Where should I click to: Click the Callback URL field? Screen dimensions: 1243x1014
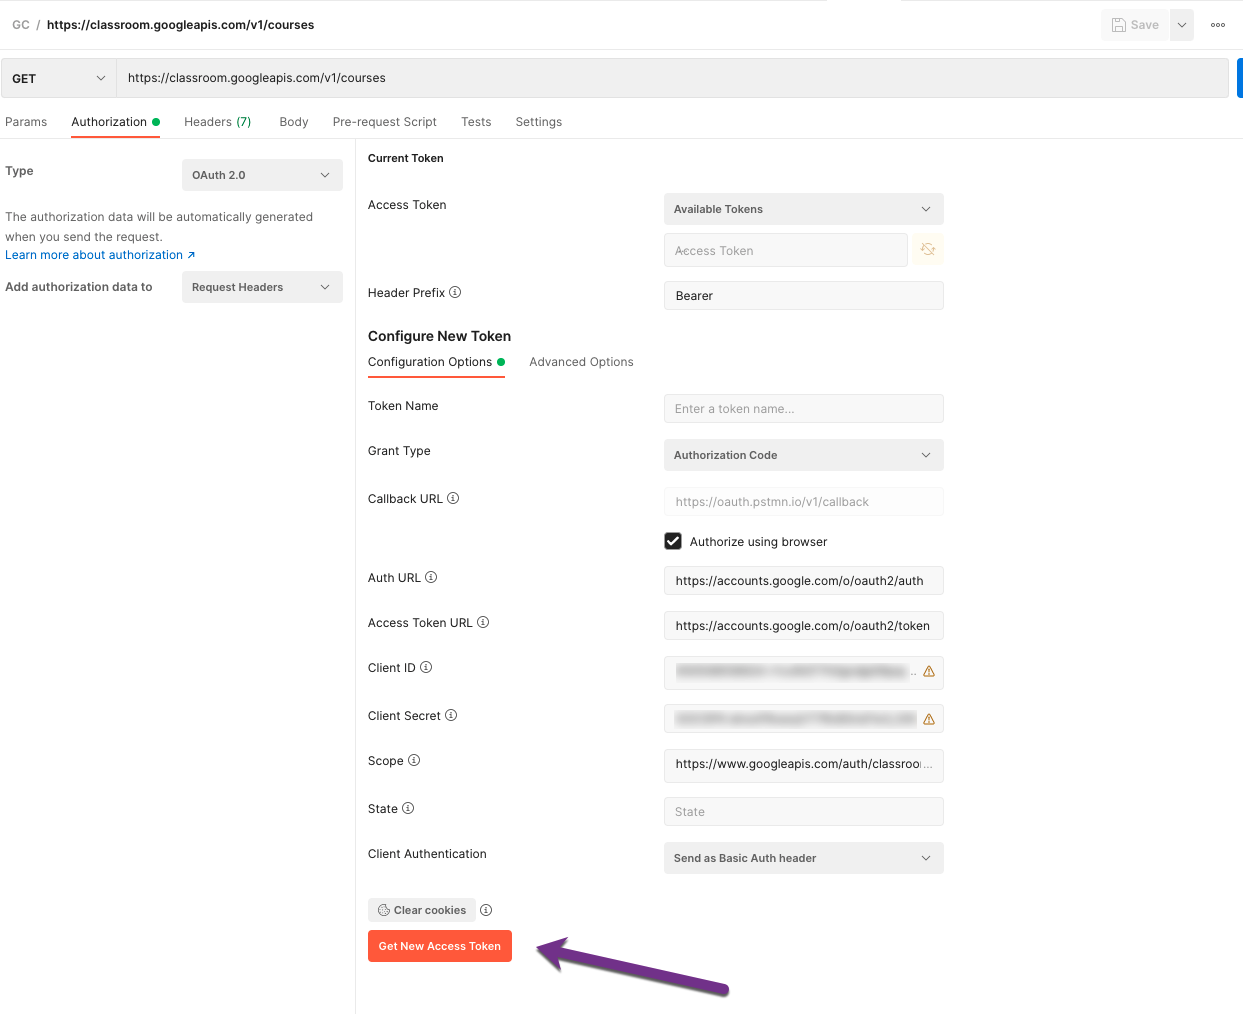click(803, 502)
